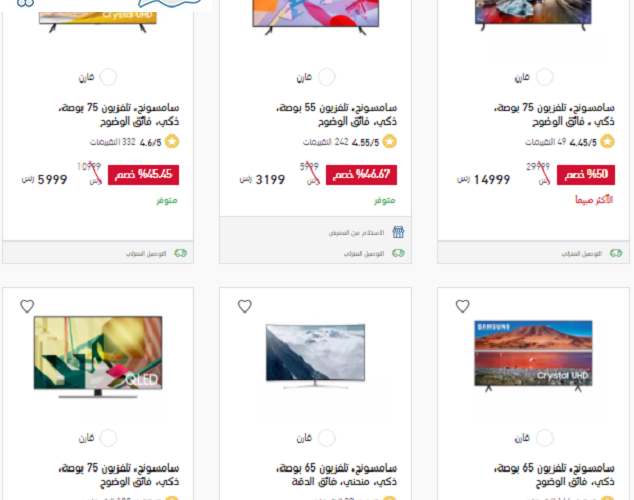Add QLED 75 inch TV to wishlist
Screen dimensions: 634x500
pyautogui.click(x=27, y=306)
